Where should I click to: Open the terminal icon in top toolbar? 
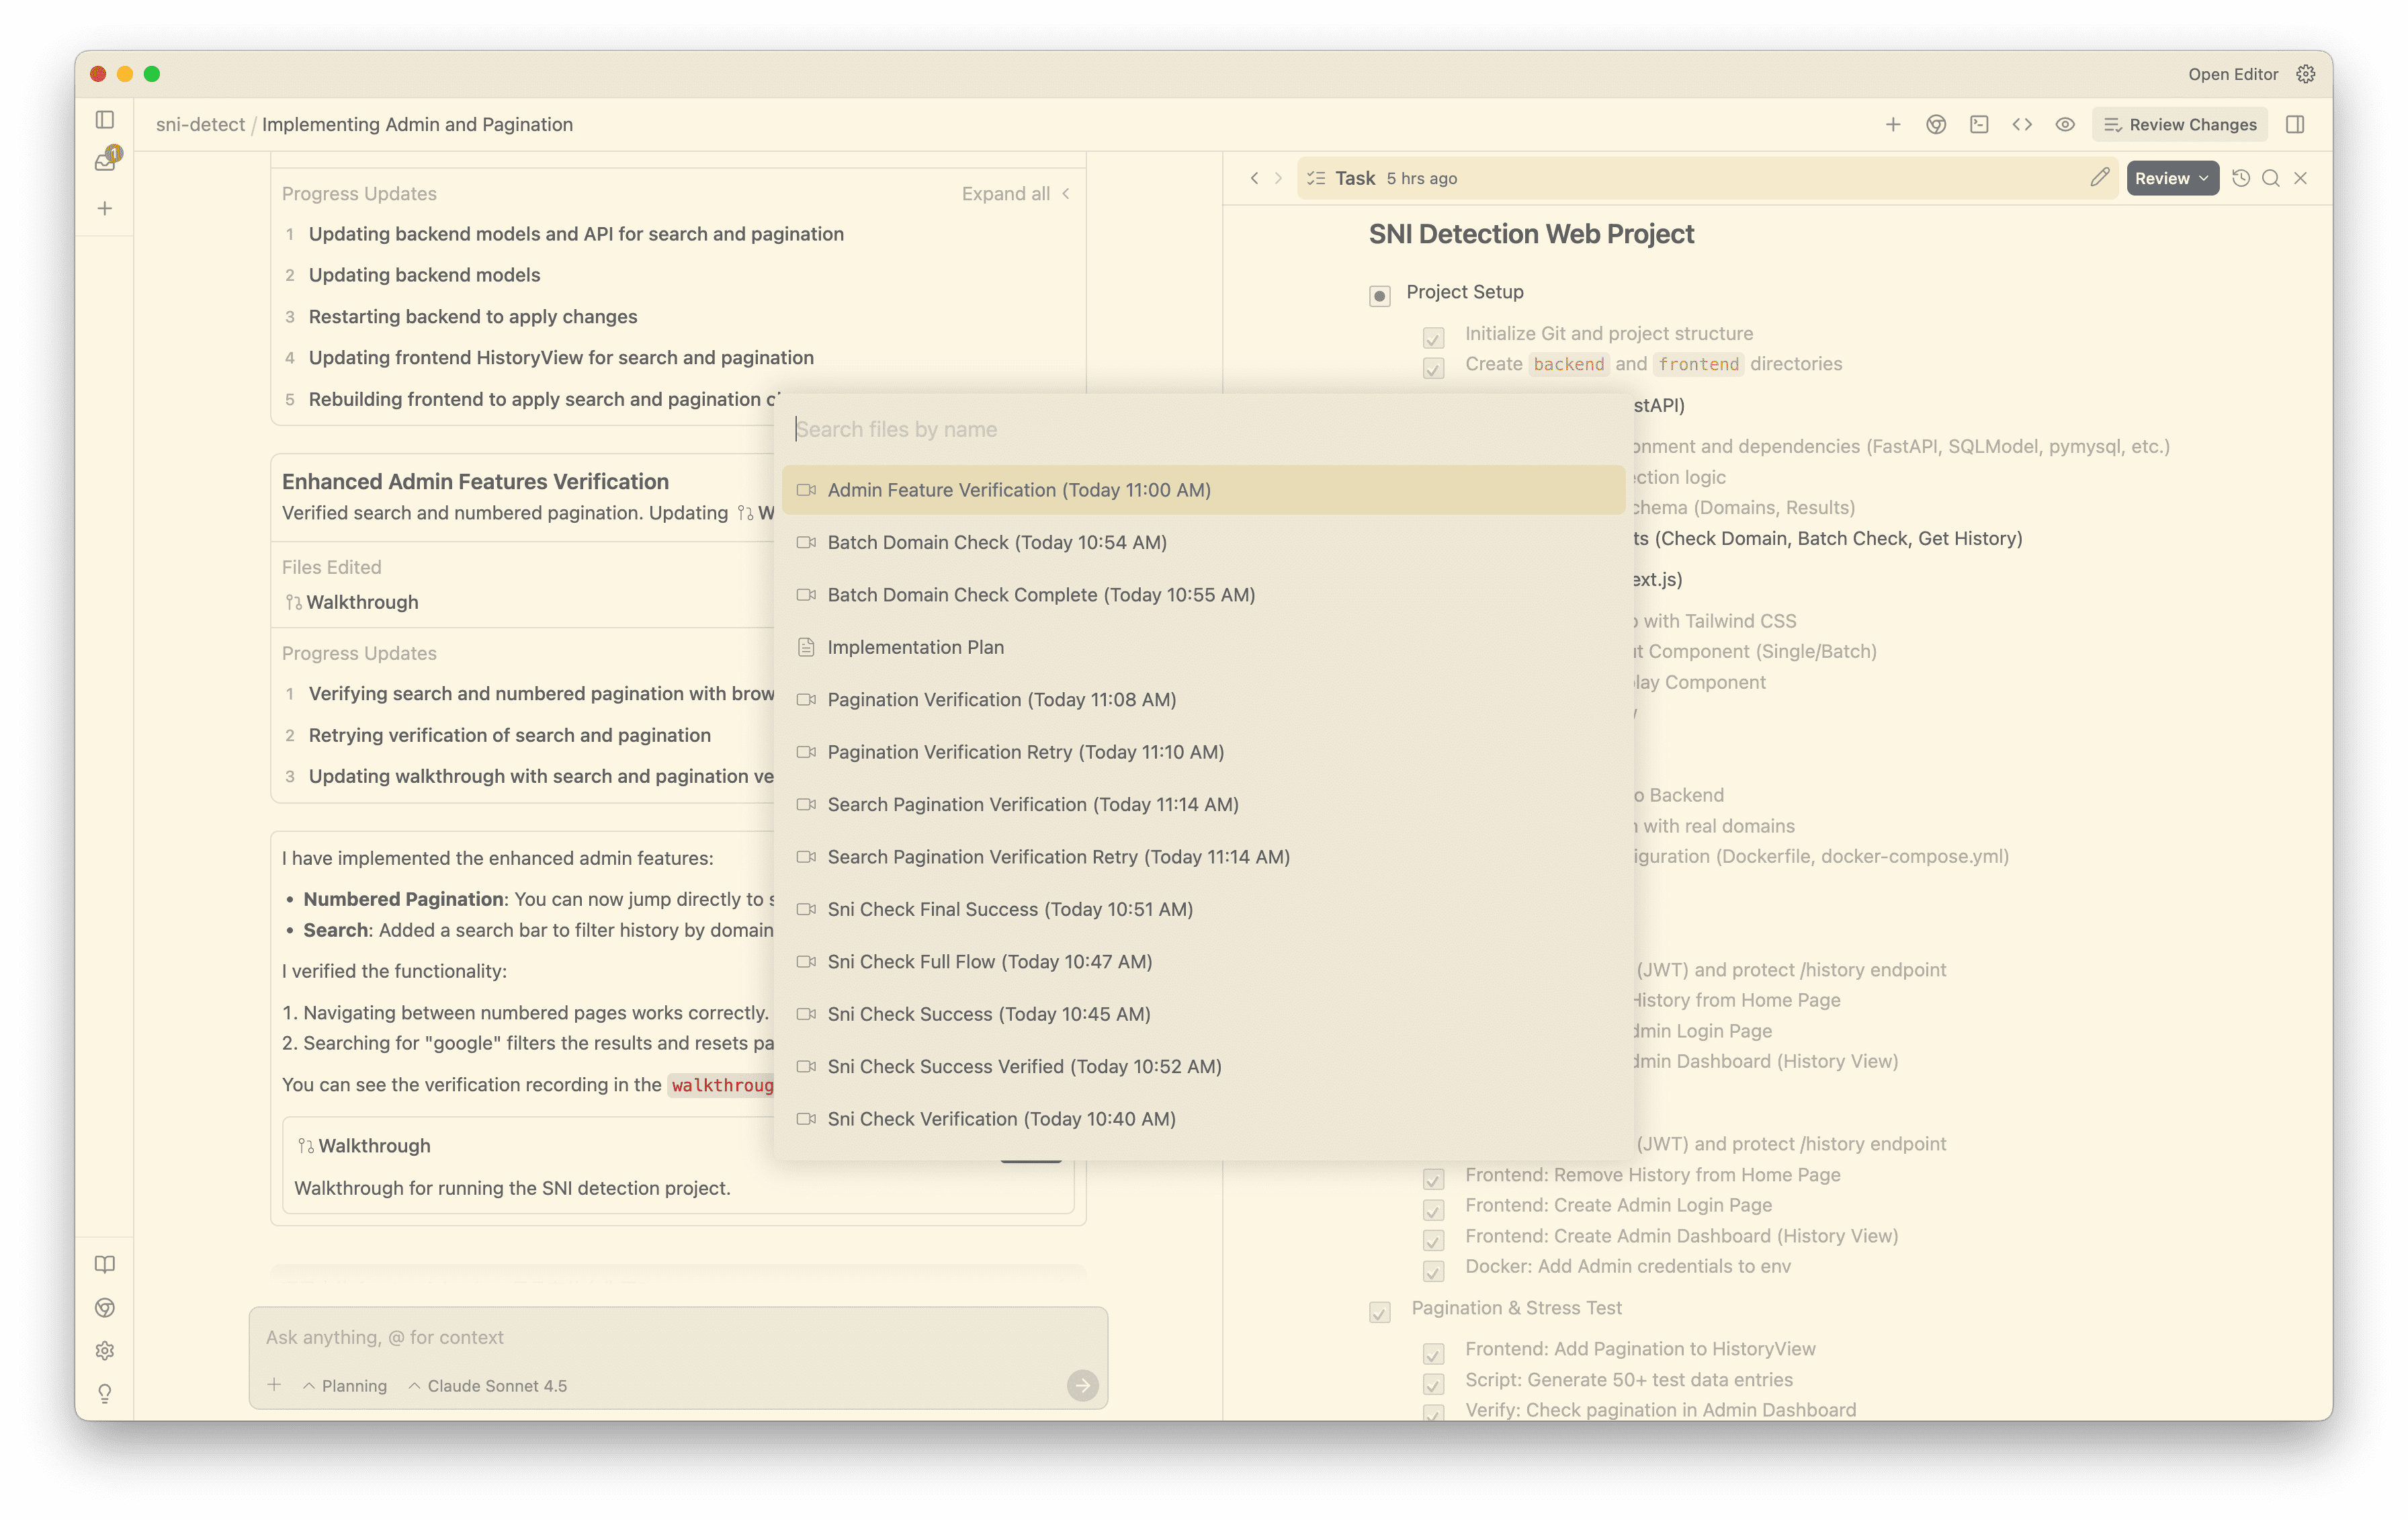pyautogui.click(x=1978, y=125)
